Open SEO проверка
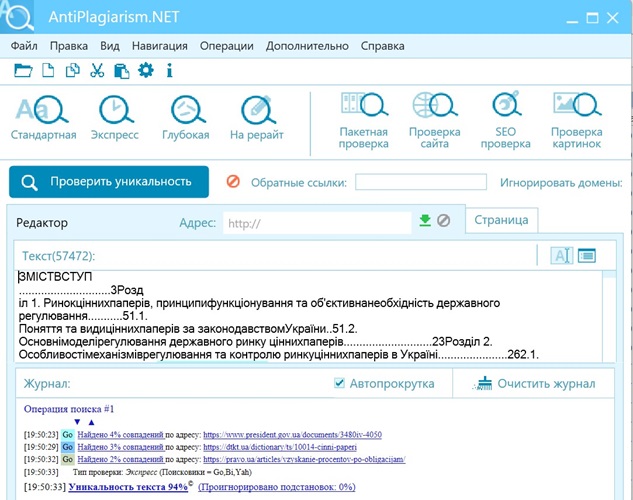This screenshot has height=500, width=633. pos(505,120)
